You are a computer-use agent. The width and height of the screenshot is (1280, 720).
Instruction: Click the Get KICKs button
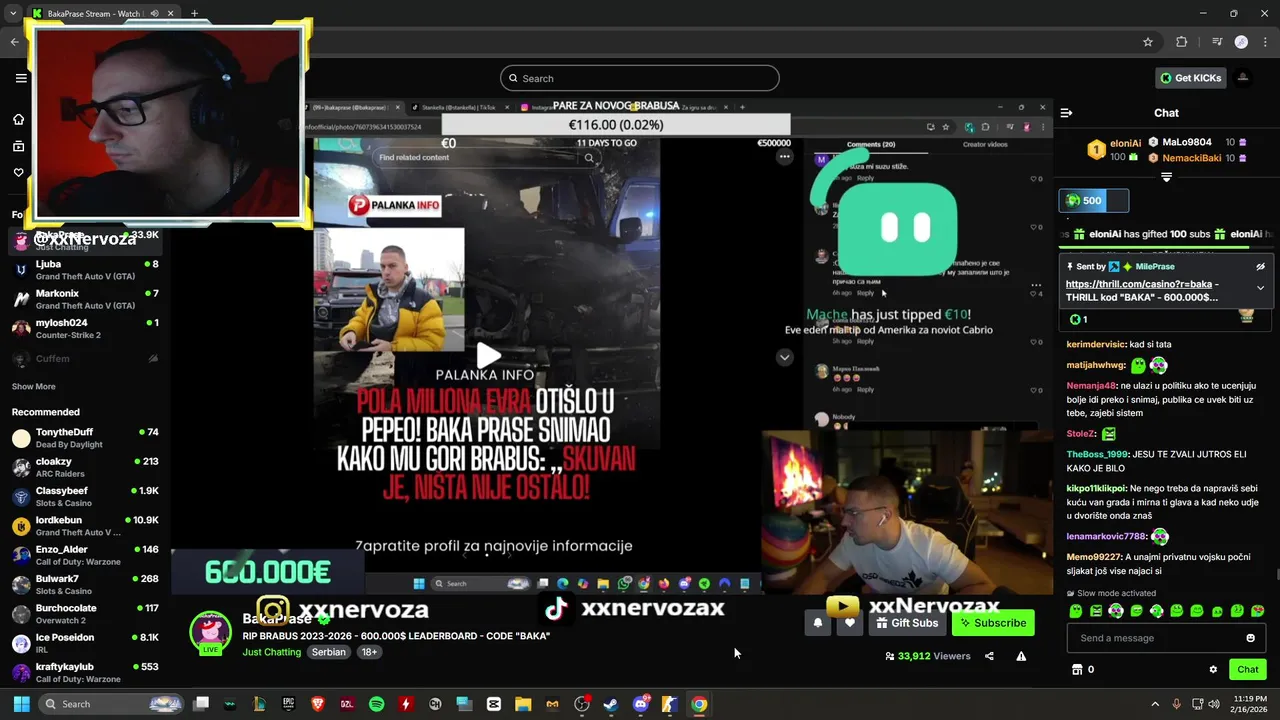click(x=1190, y=78)
